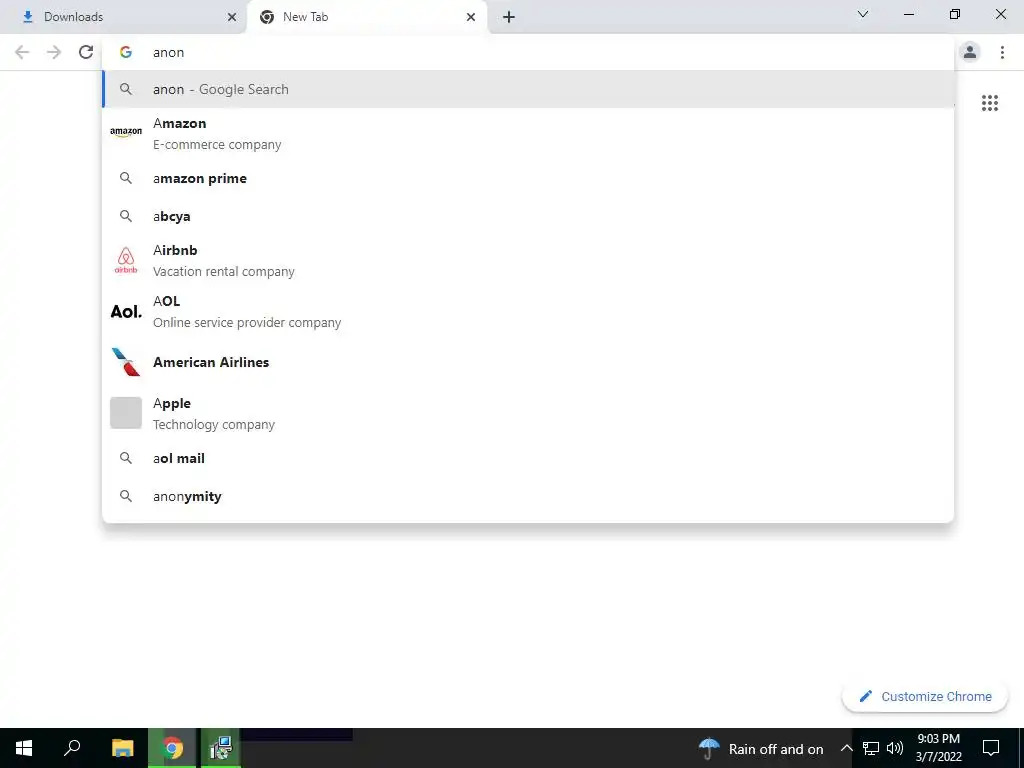Image resolution: width=1024 pixels, height=768 pixels.
Task: Open the notification center icon
Action: pyautogui.click(x=991, y=748)
